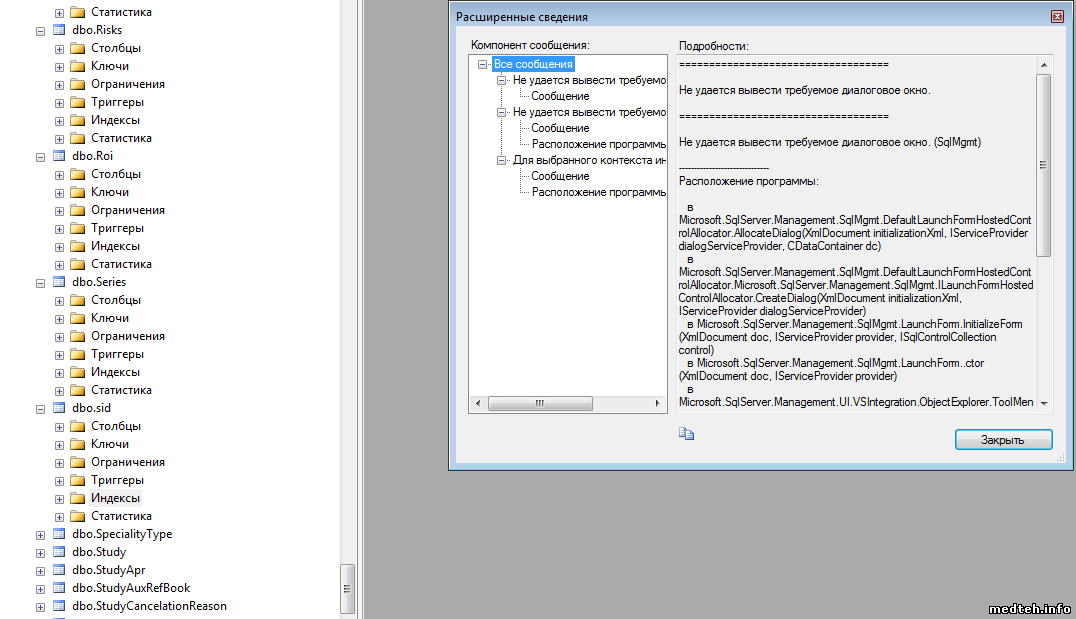The width and height of the screenshot is (1076, 619).
Task: Click the dbo.Roi table icon
Action: tap(59, 156)
